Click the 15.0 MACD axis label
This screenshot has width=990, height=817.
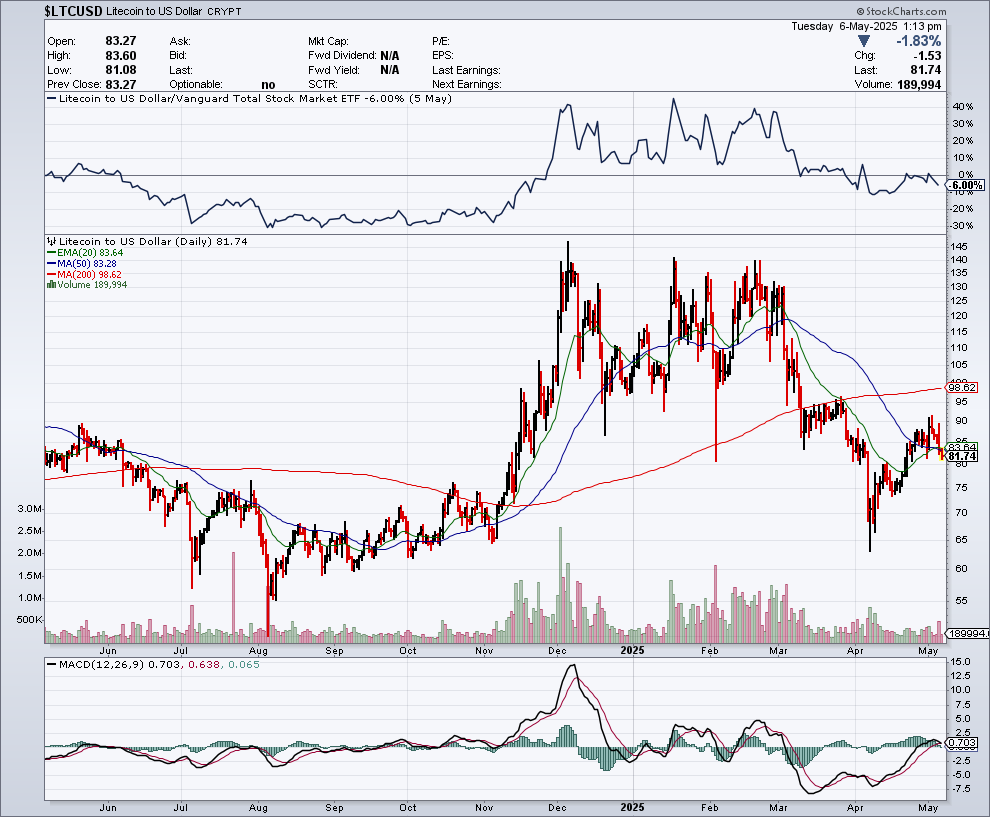pos(960,662)
